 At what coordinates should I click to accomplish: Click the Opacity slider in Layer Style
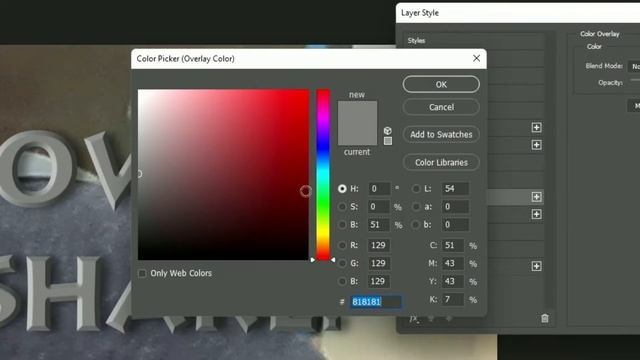[x=635, y=80]
